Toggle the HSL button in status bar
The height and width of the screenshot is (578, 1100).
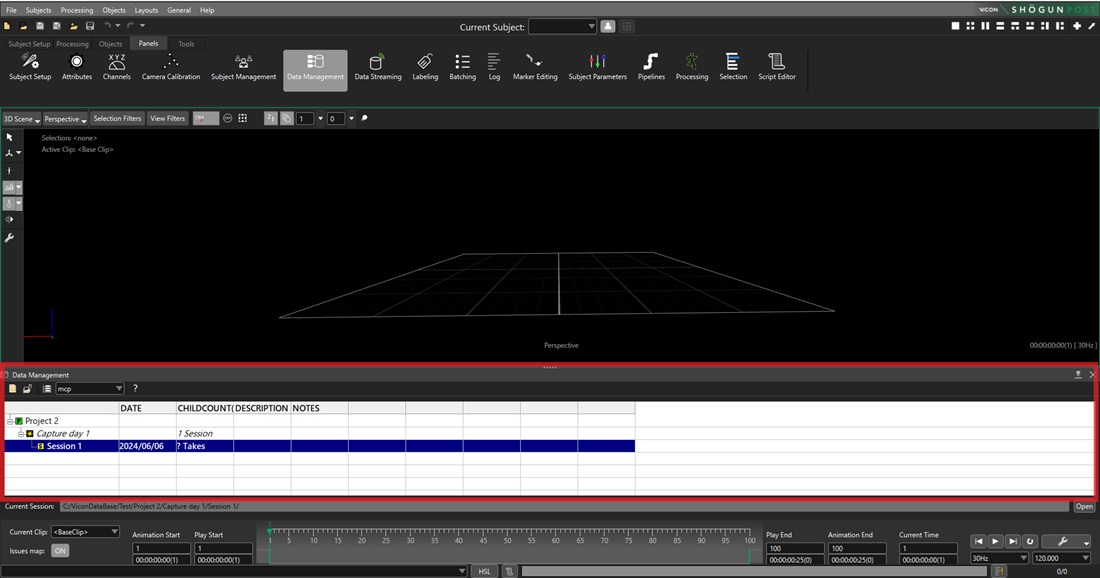tap(484, 571)
